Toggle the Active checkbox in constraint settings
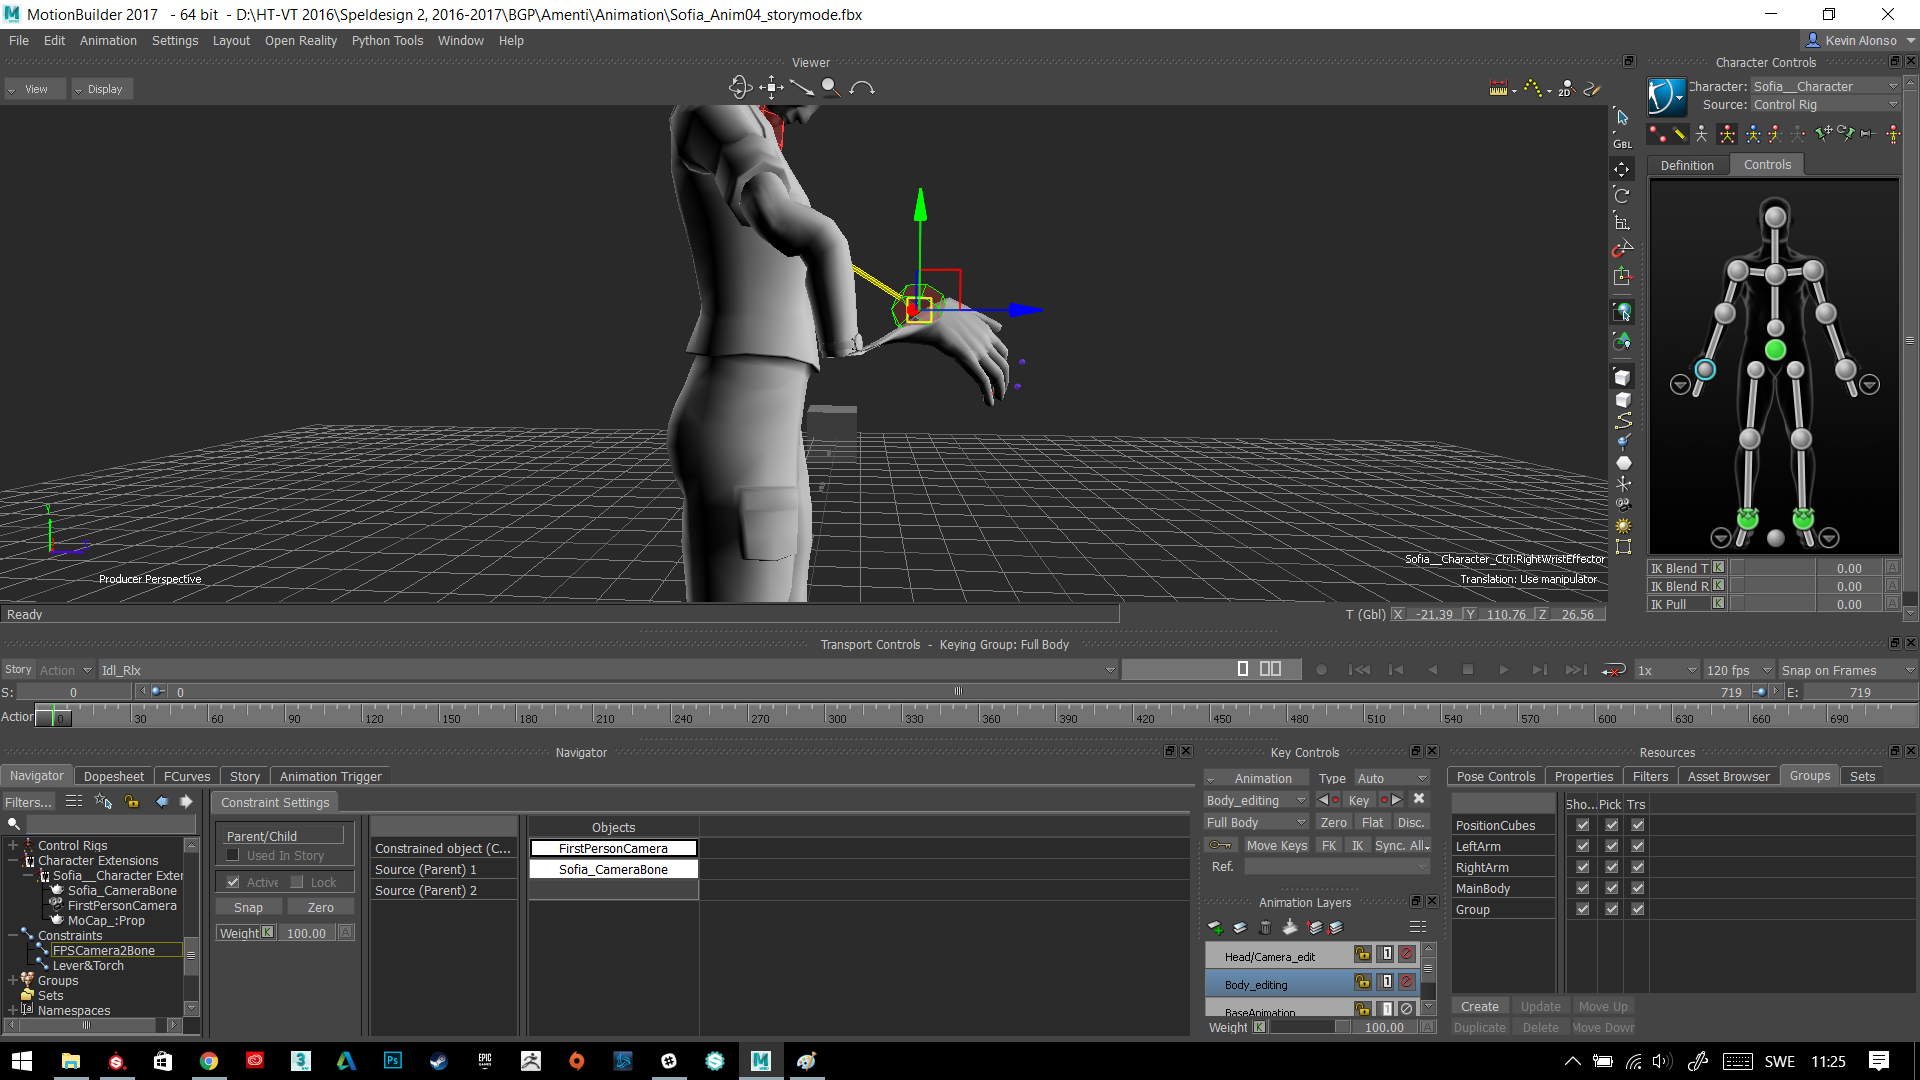Viewport: 1920px width, 1080px height. [233, 882]
